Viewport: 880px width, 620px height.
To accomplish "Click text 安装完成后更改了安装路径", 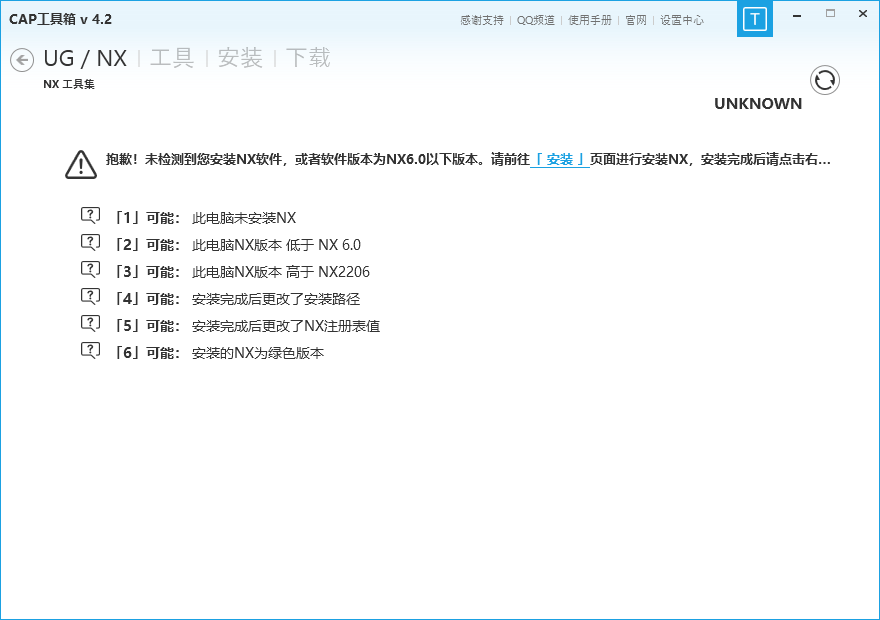I will [276, 298].
